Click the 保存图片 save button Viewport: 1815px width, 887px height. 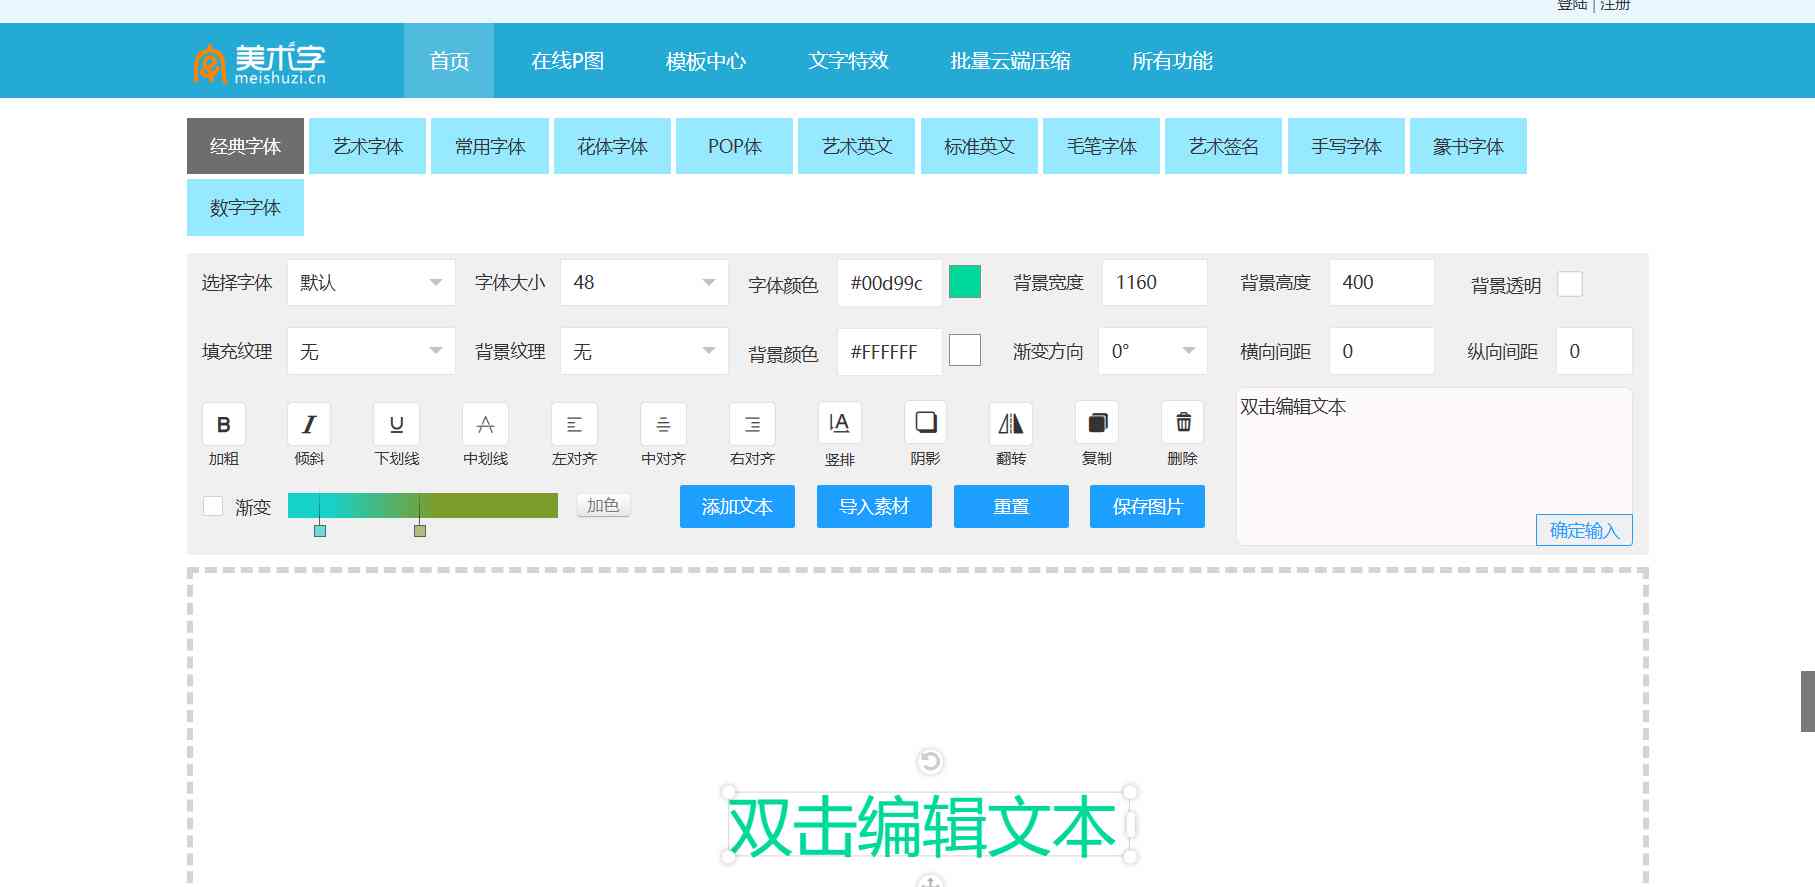point(1147,506)
